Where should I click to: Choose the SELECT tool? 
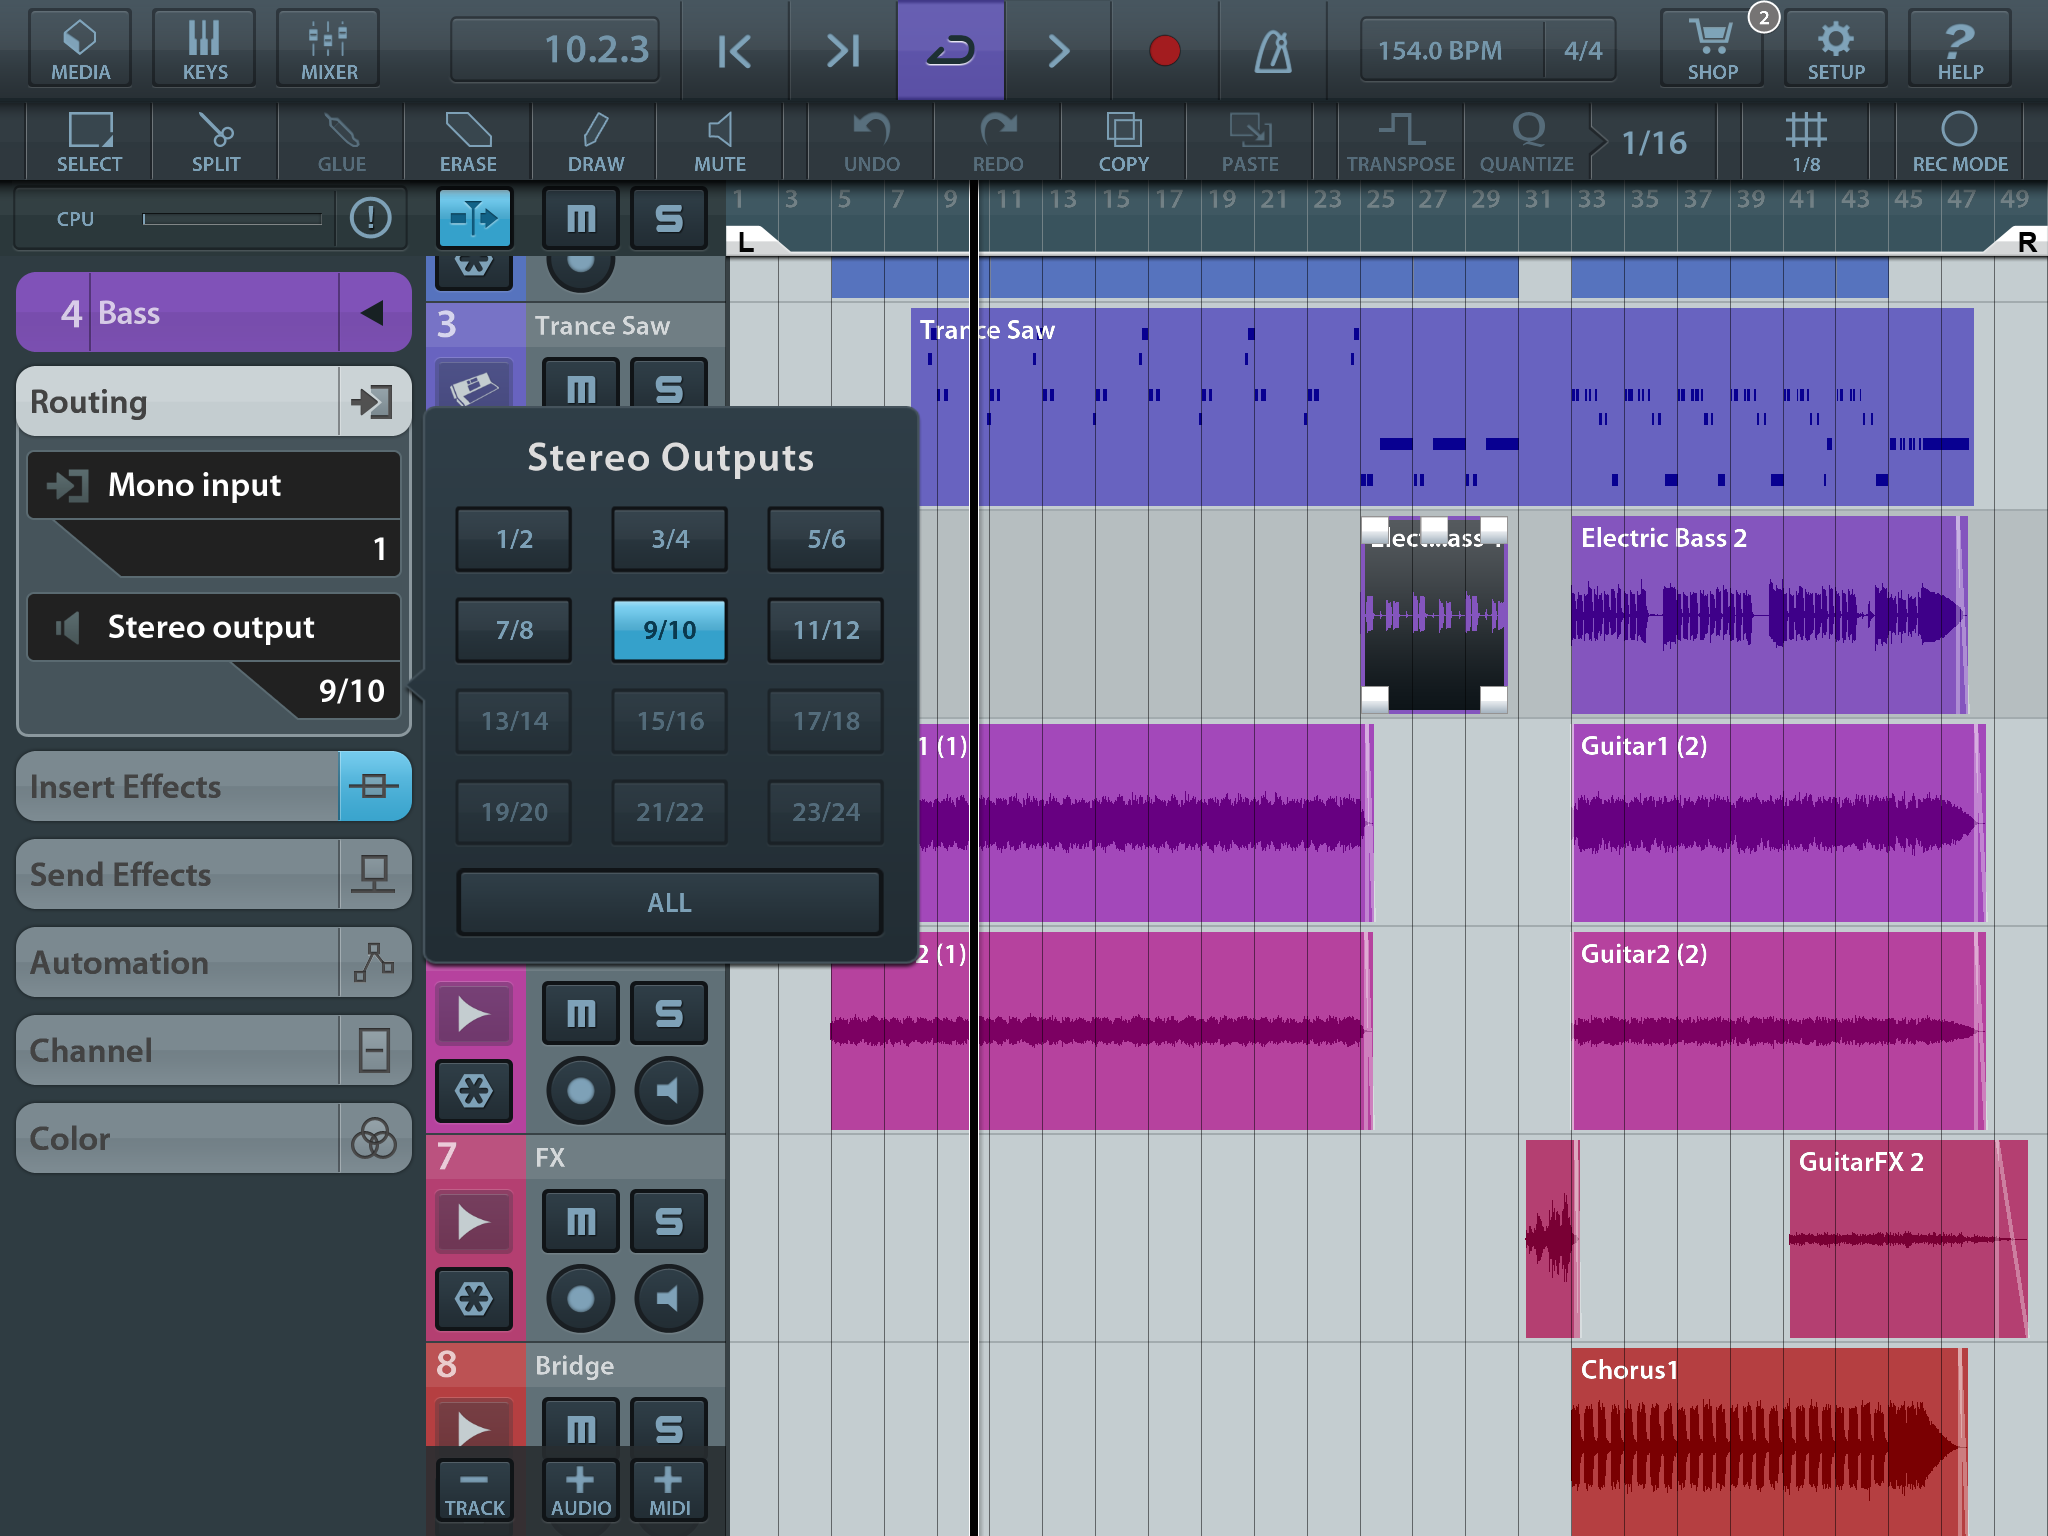pos(90,142)
